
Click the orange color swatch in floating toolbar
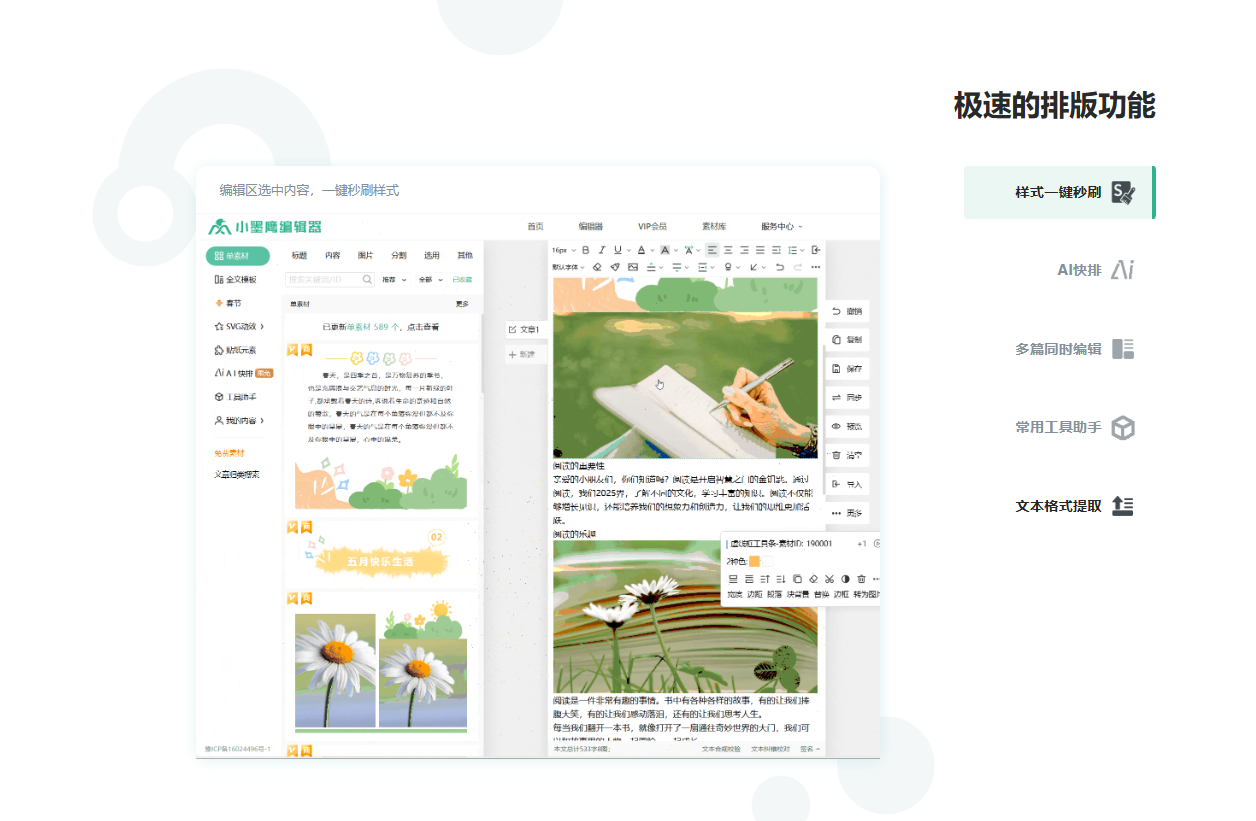pyautogui.click(x=755, y=561)
